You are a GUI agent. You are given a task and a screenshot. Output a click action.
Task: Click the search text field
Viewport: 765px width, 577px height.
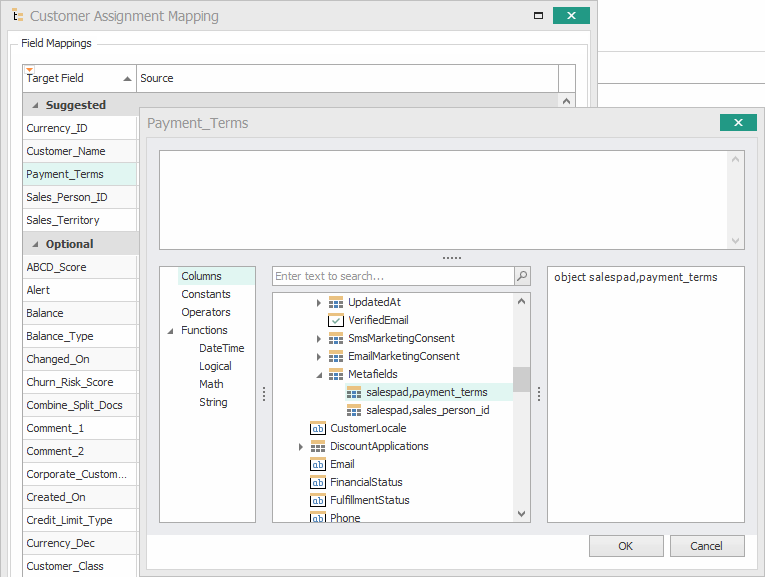392,276
